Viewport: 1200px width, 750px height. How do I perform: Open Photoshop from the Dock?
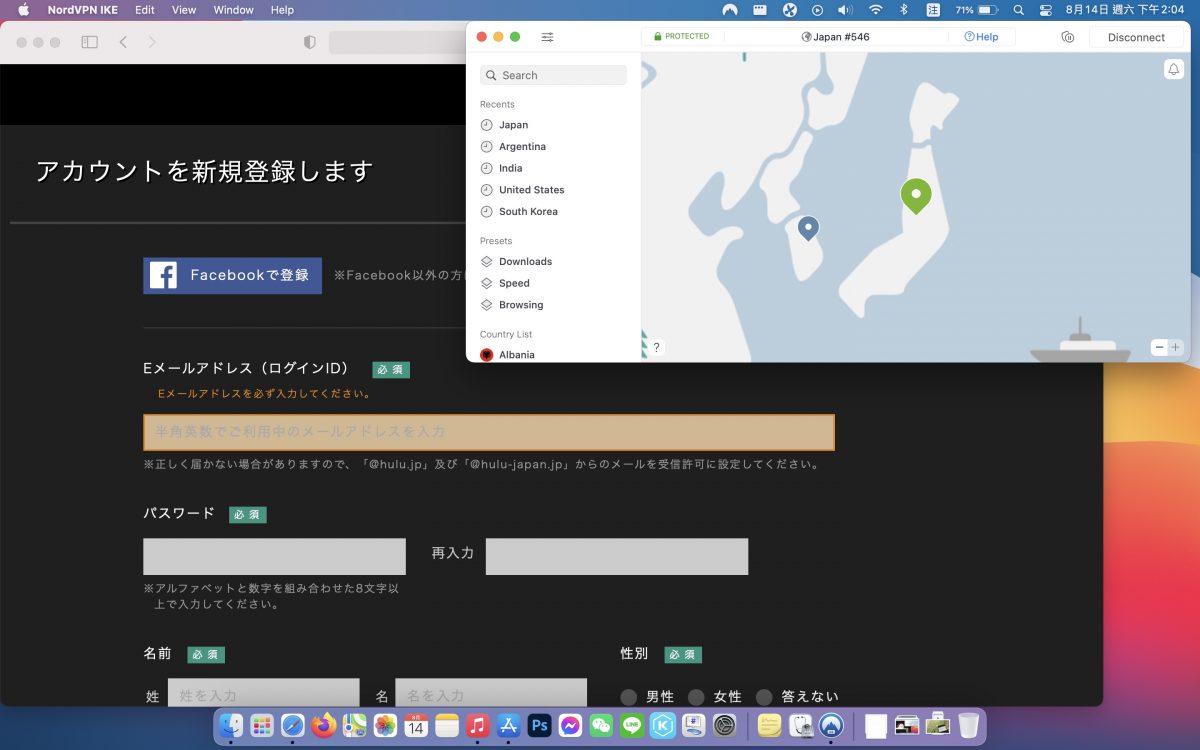[x=540, y=726]
